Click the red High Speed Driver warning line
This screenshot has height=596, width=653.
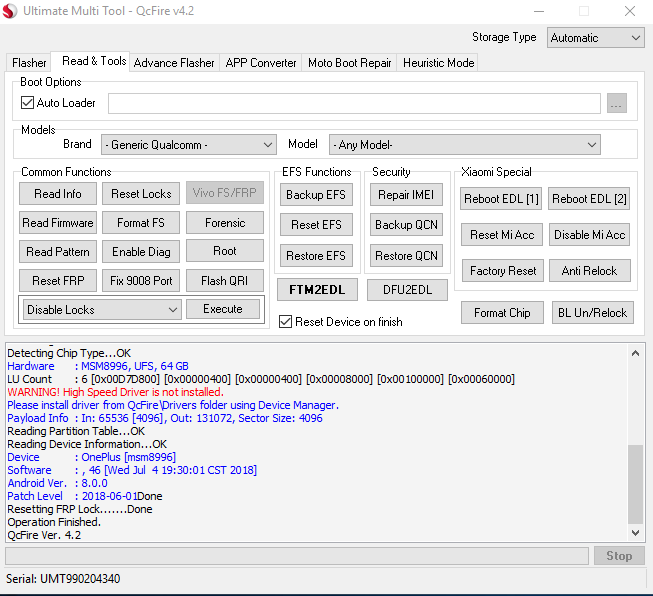tap(115, 392)
